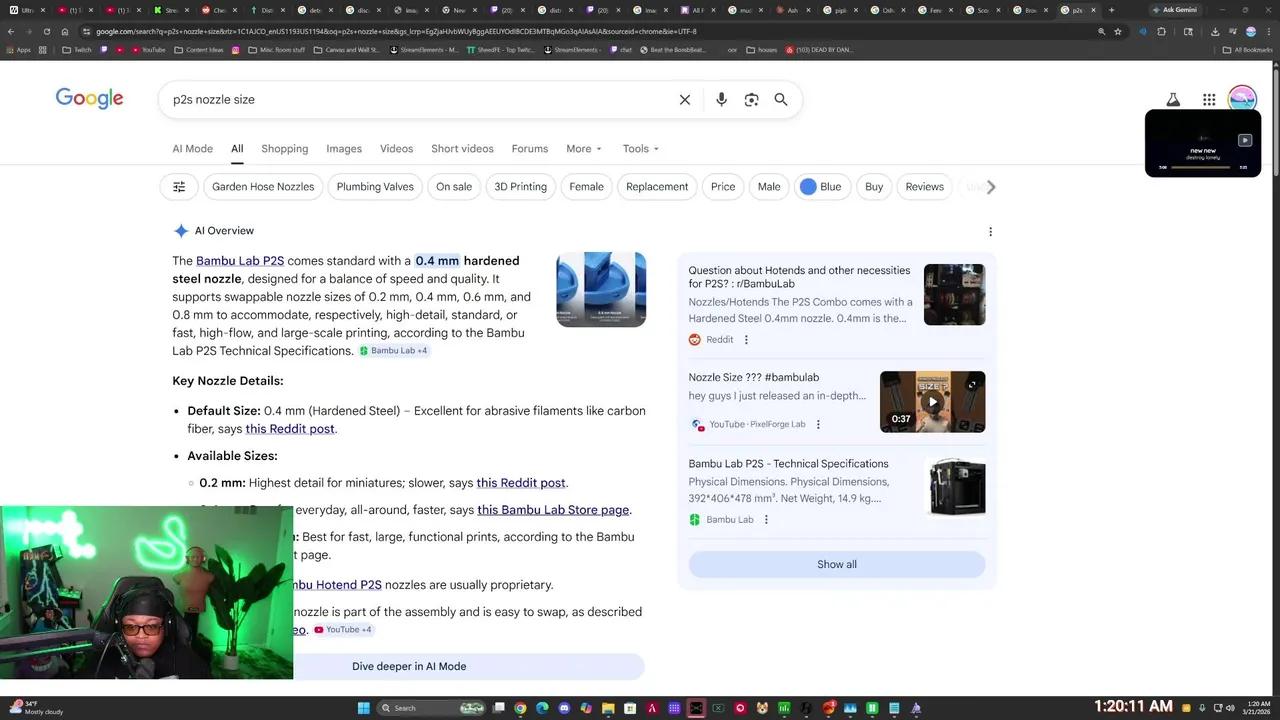Click Show all sources button
1280x720 pixels.
(x=837, y=564)
